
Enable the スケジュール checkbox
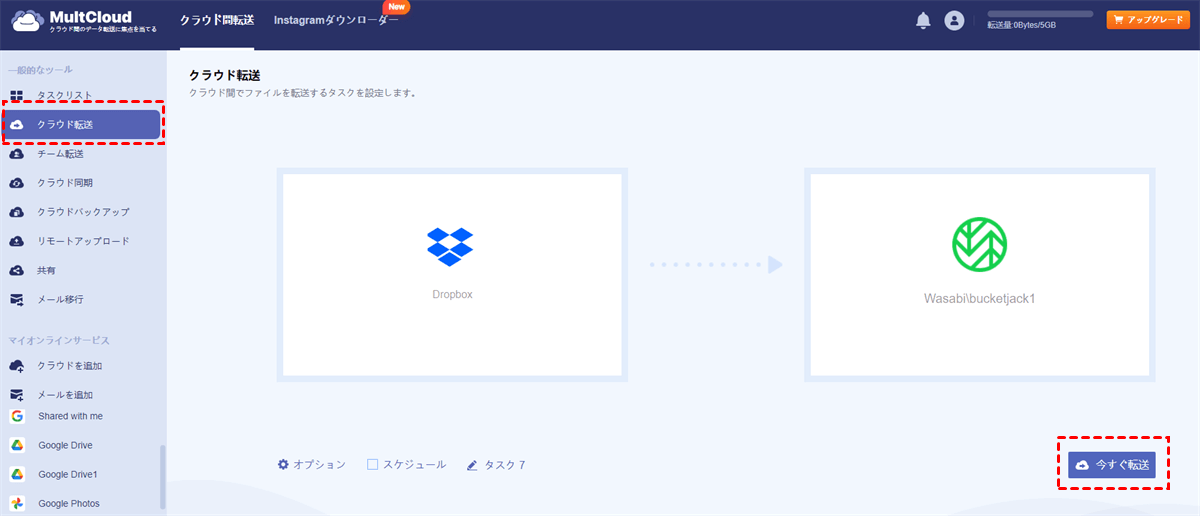372,465
